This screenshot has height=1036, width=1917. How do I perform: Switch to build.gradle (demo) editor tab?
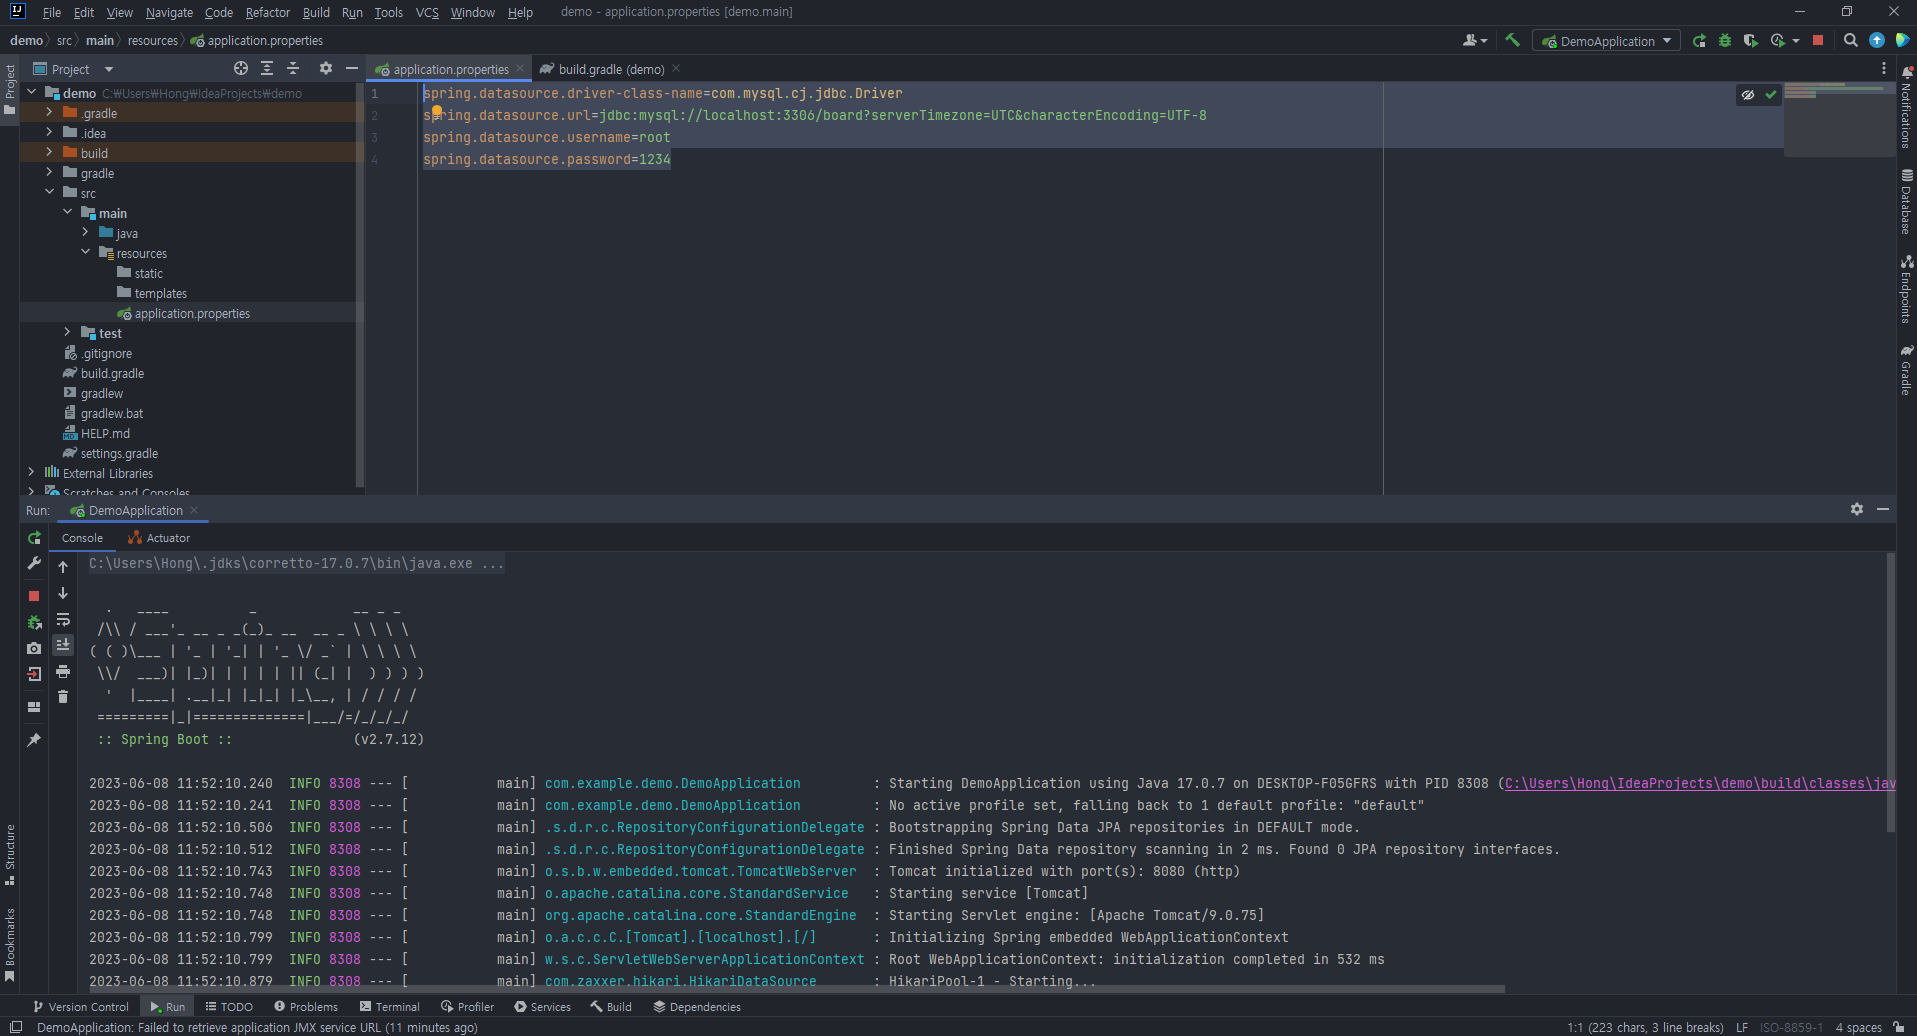610,69
